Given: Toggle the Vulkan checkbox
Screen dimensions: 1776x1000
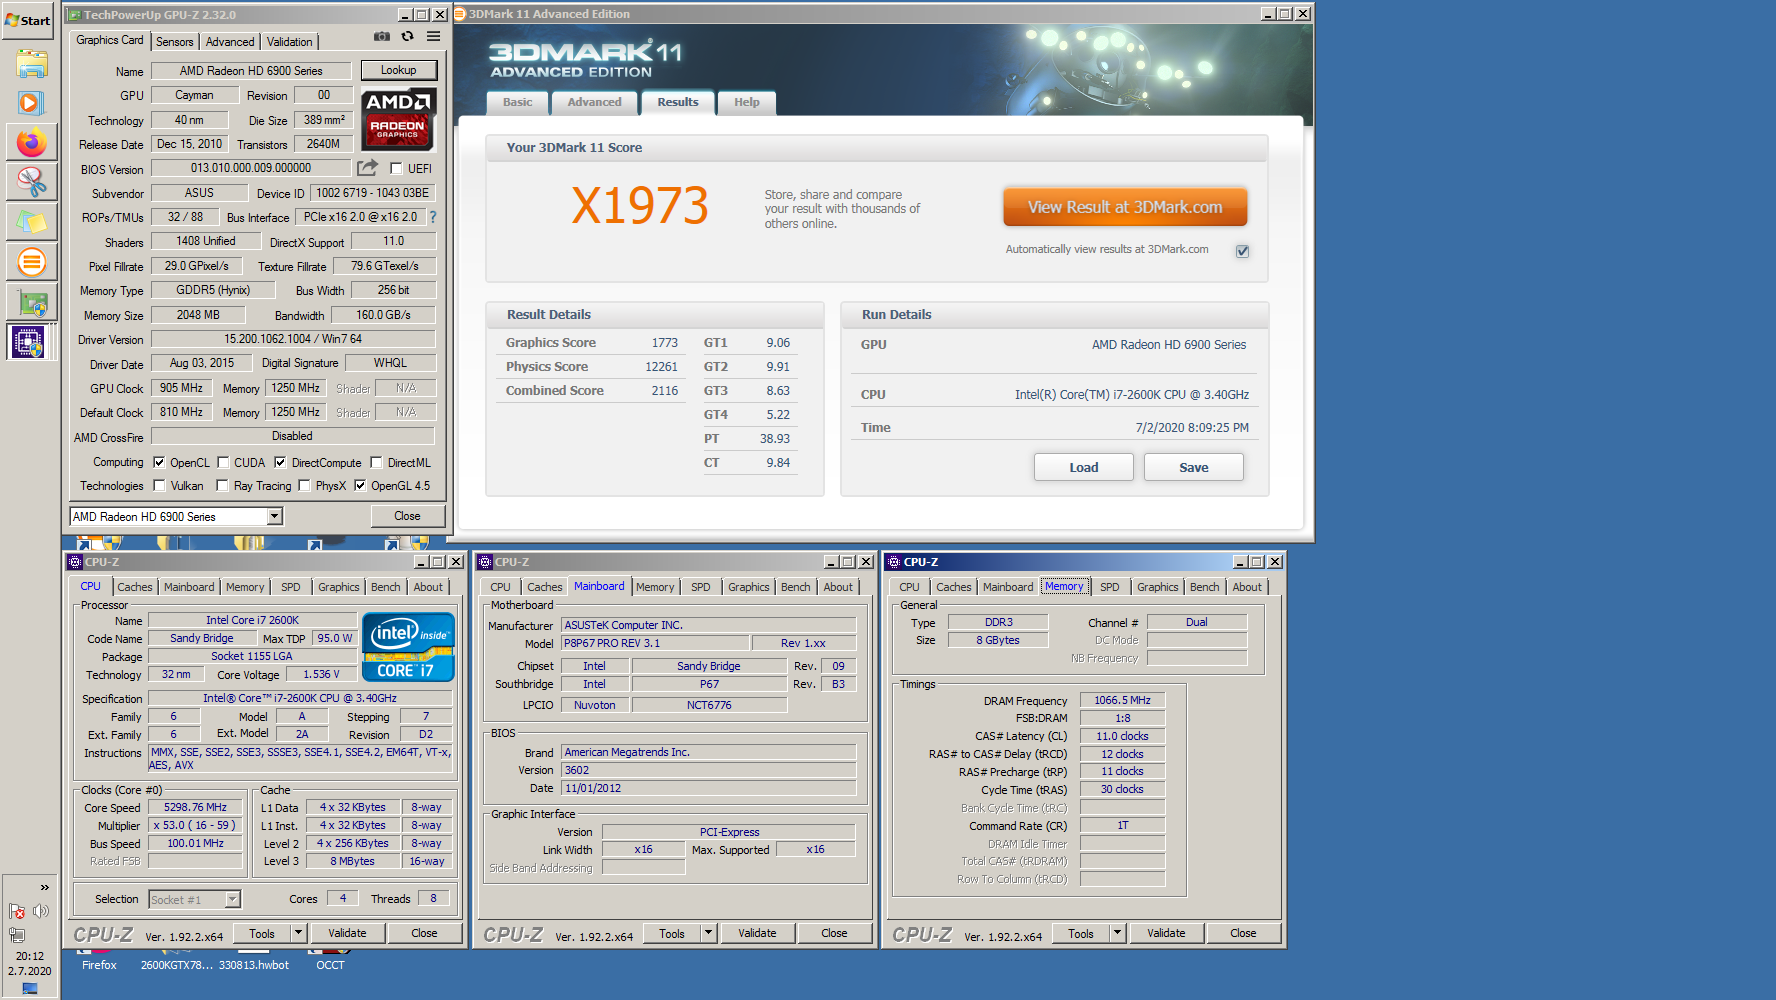Looking at the screenshot, I should click(159, 486).
